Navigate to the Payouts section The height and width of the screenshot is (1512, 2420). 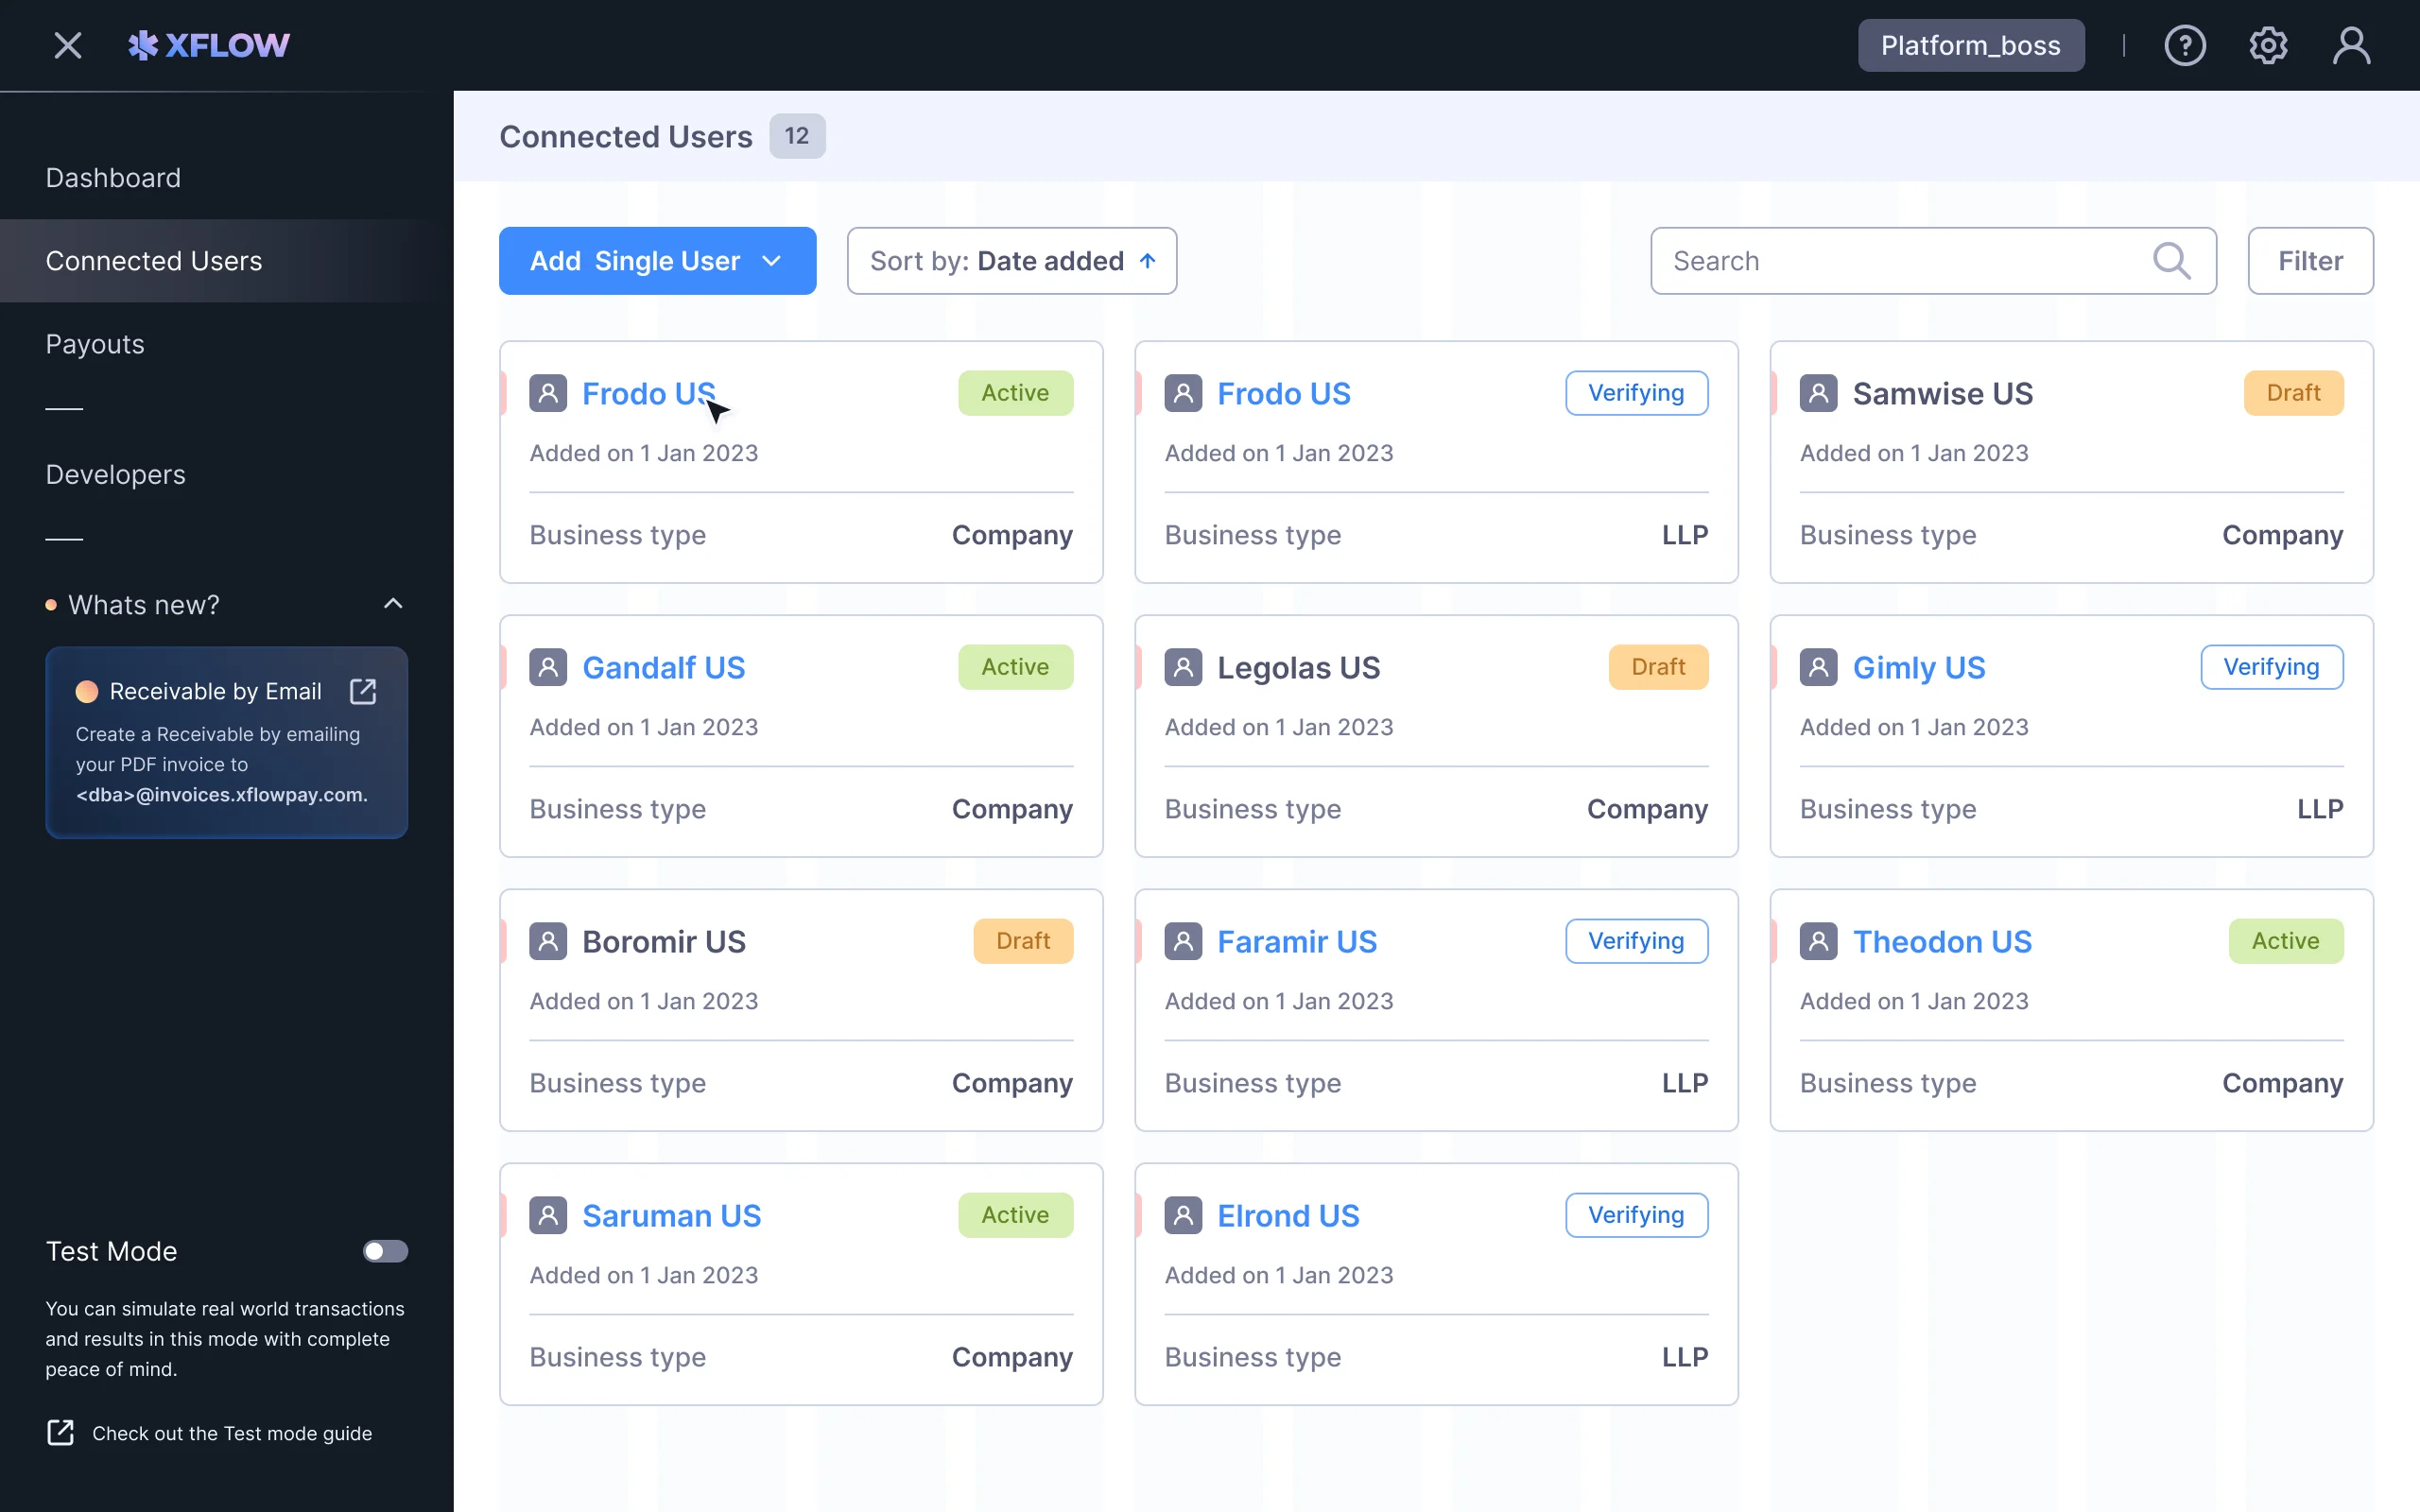pyautogui.click(x=95, y=344)
